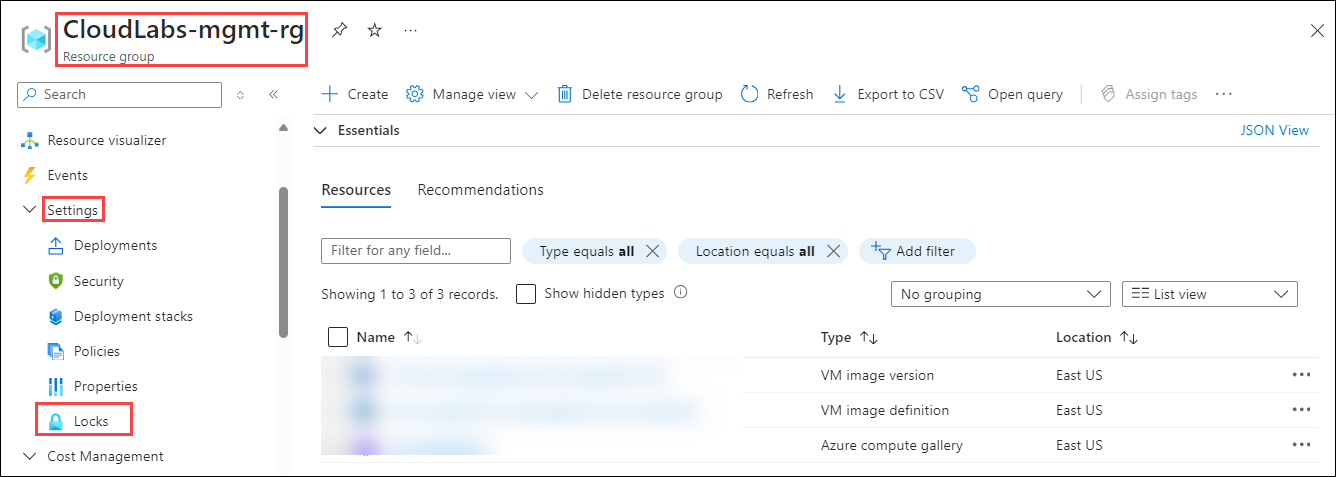Image resolution: width=1336 pixels, height=477 pixels.
Task: Enable Show hidden types checkbox
Action: coord(526,294)
